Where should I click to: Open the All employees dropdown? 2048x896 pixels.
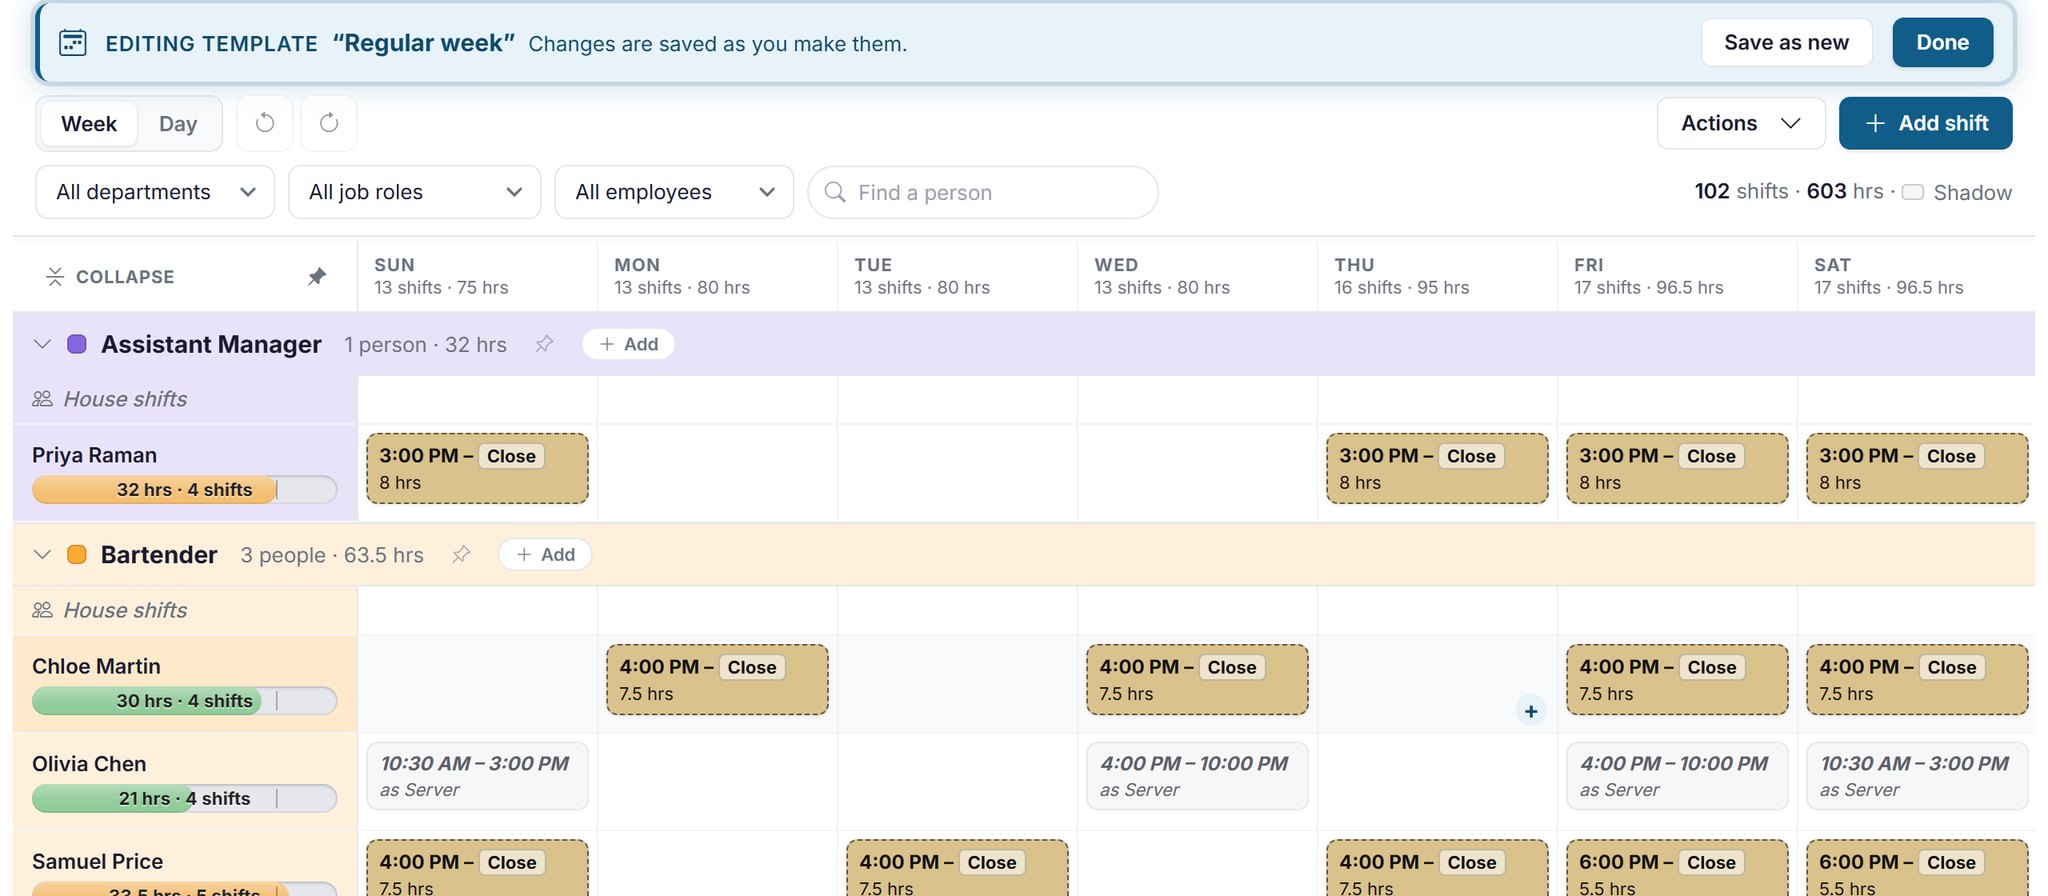coord(674,192)
